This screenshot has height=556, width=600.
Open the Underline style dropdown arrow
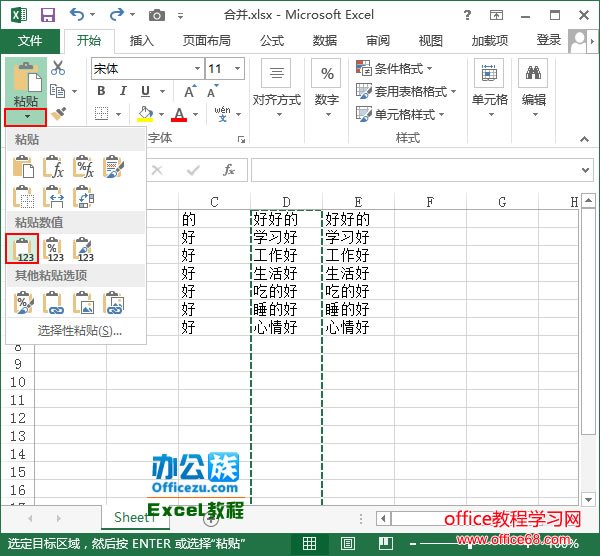pyautogui.click(x=163, y=91)
